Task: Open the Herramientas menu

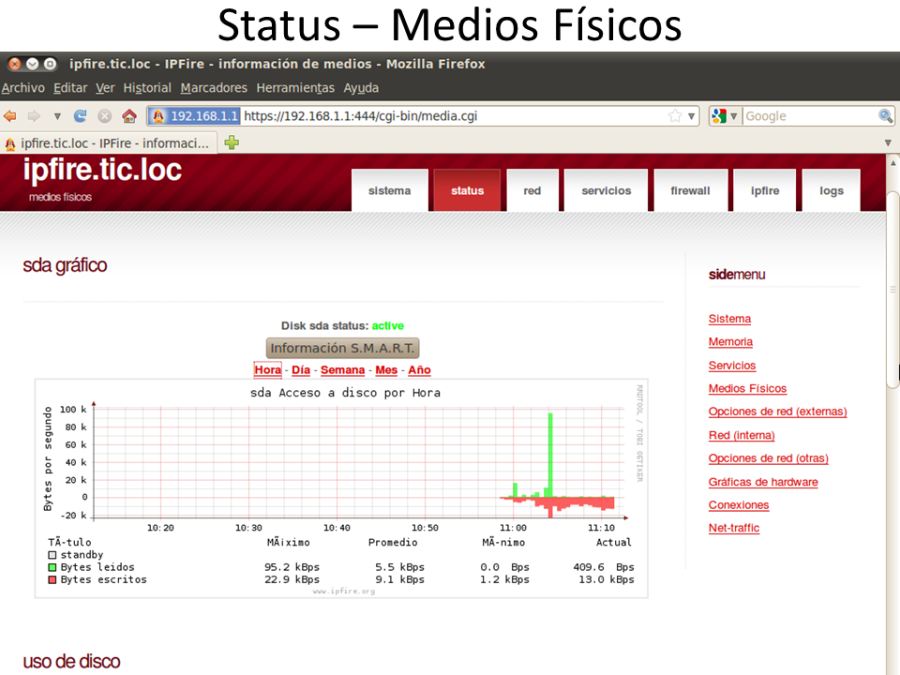Action: click(295, 88)
